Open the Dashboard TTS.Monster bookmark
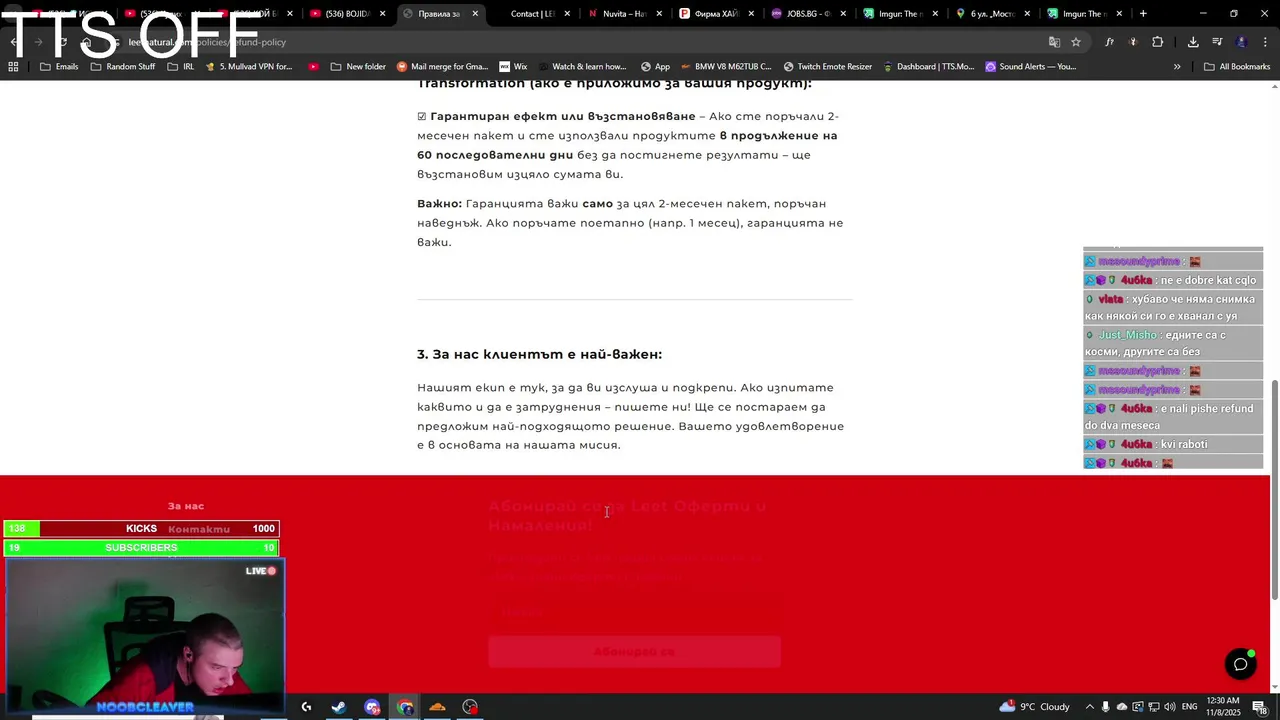Viewport: 1280px width, 720px height. [x=928, y=67]
